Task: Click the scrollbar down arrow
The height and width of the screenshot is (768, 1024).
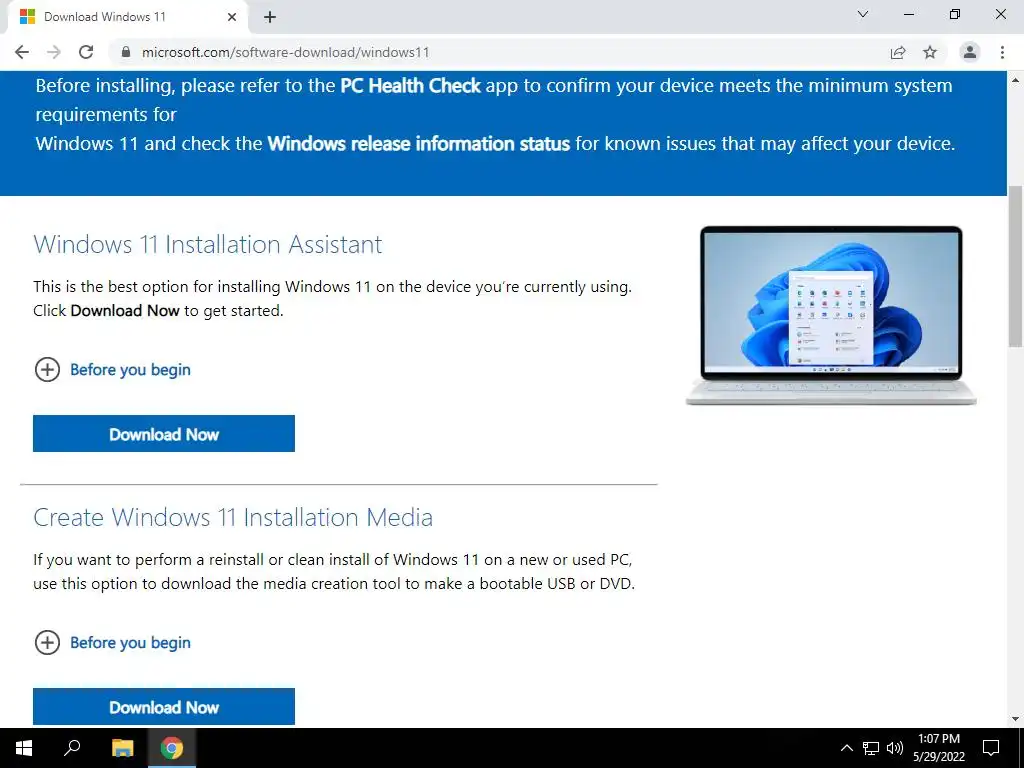Action: pos(1016,719)
